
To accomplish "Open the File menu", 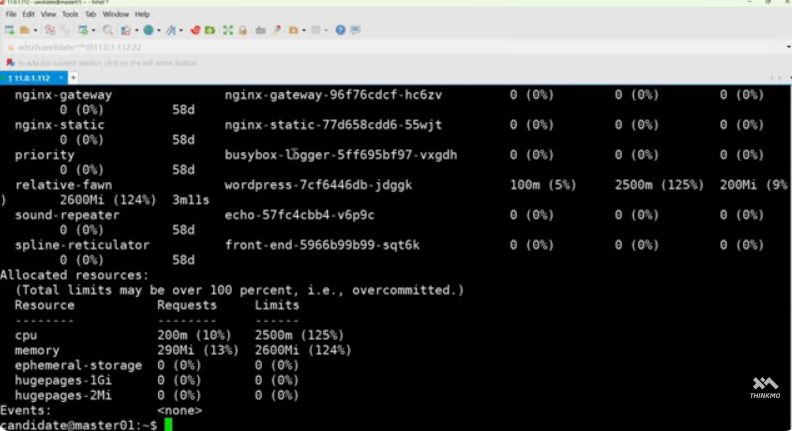I will pos(11,15).
